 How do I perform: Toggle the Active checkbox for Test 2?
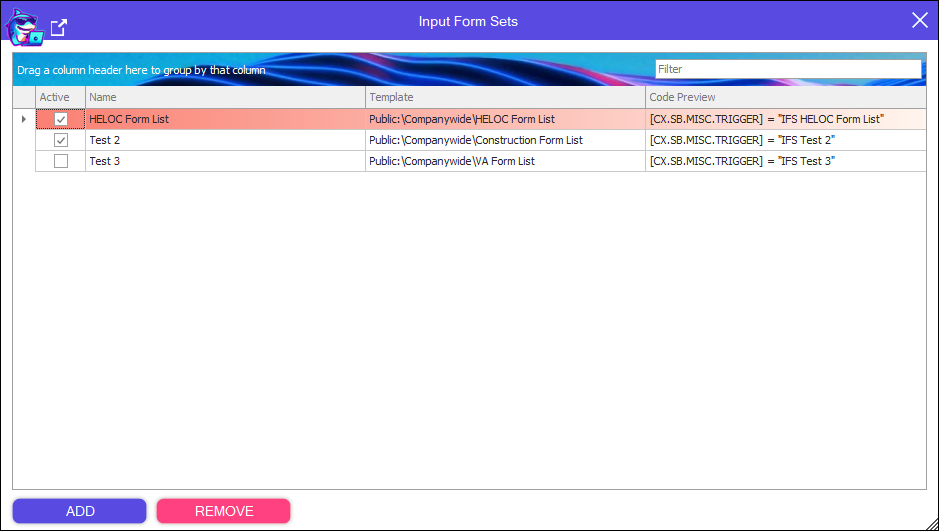tap(61, 140)
